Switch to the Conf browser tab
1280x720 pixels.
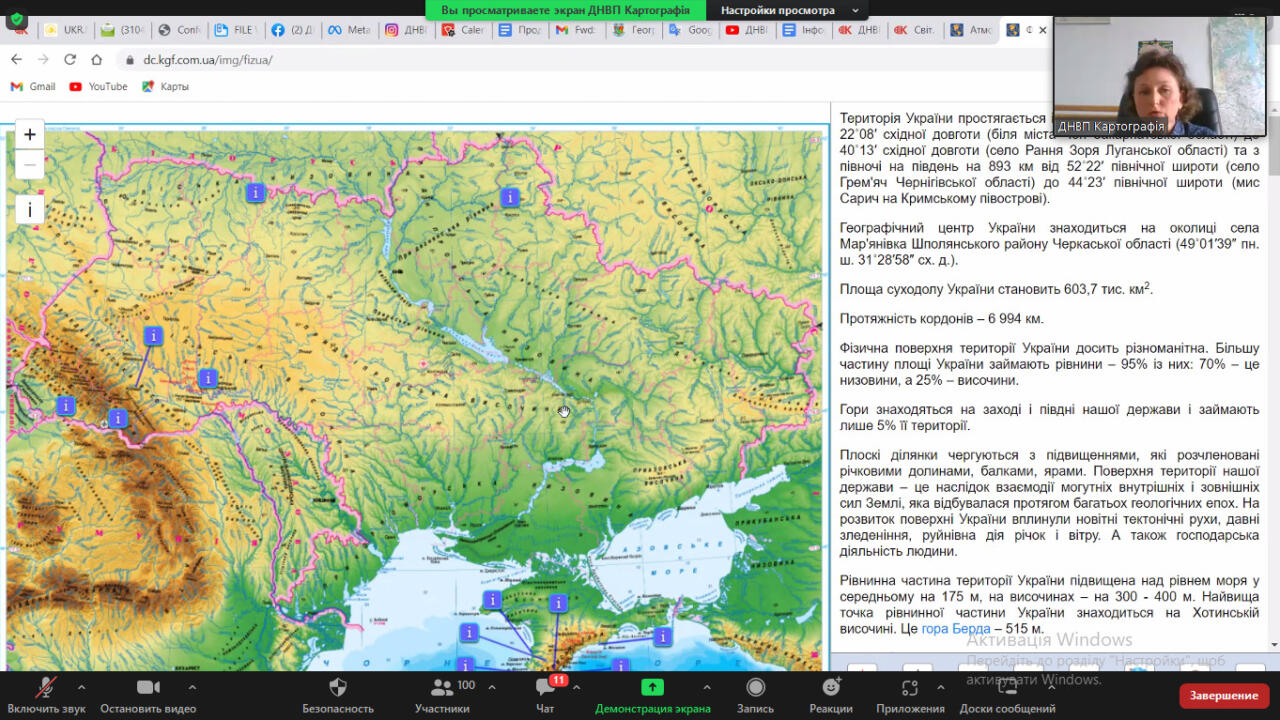(180, 30)
